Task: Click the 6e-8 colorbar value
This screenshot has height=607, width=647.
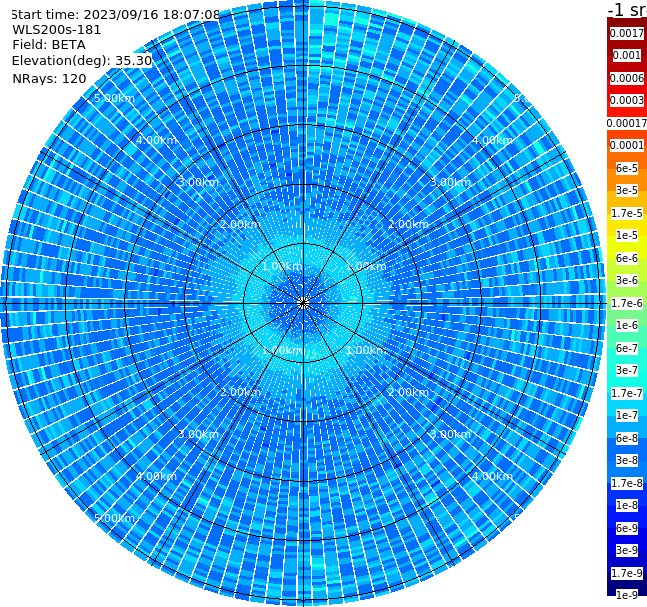Action: [627, 438]
